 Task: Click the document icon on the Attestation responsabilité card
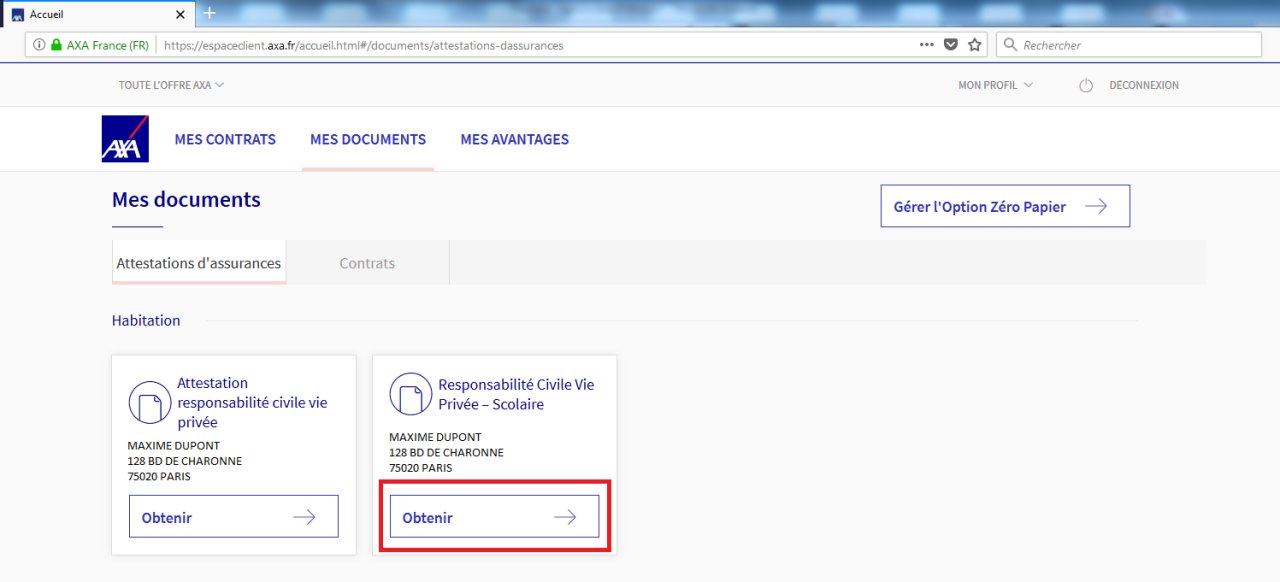pos(149,402)
